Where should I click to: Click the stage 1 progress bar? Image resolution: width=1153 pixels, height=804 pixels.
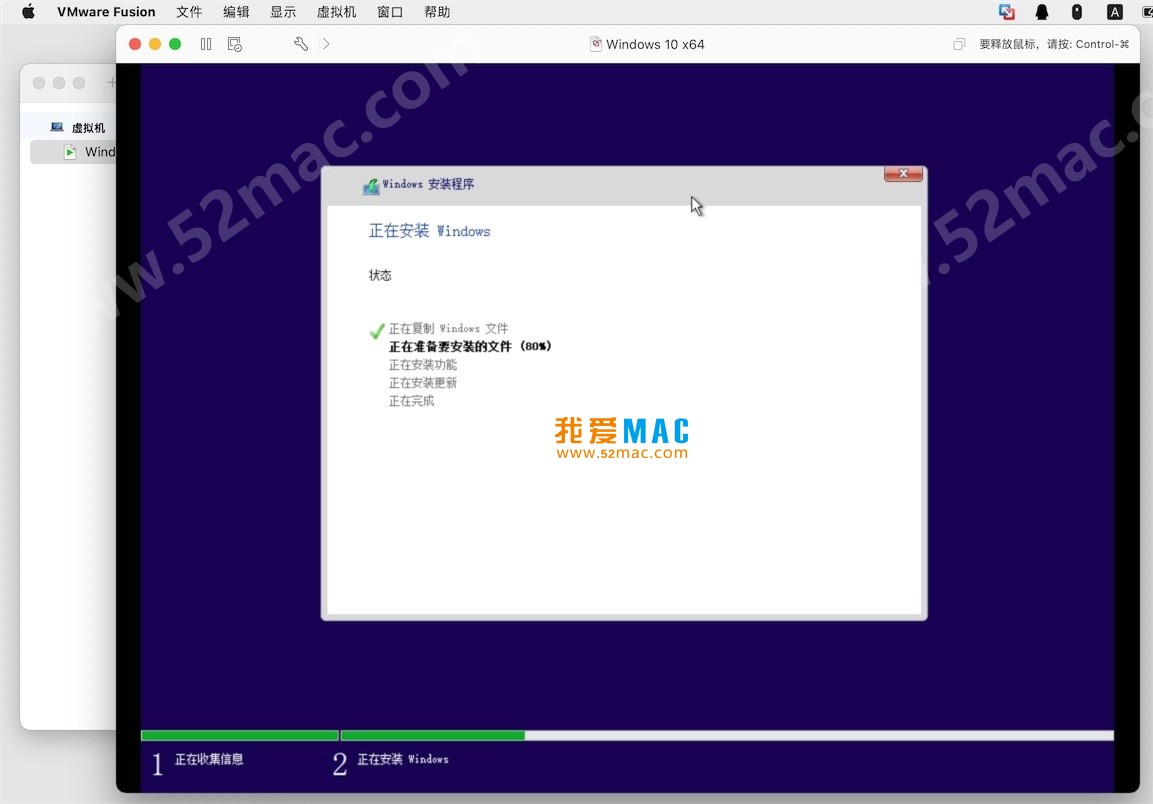[240, 736]
